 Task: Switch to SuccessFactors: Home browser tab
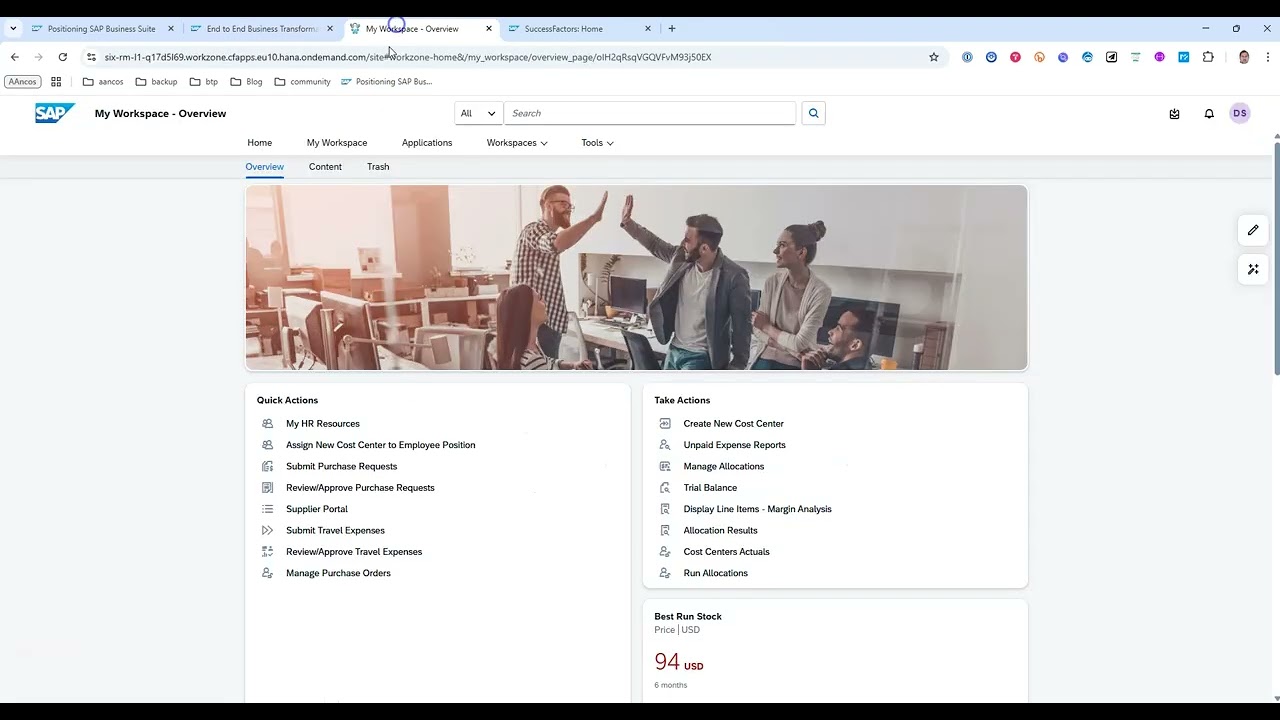[x=579, y=29]
